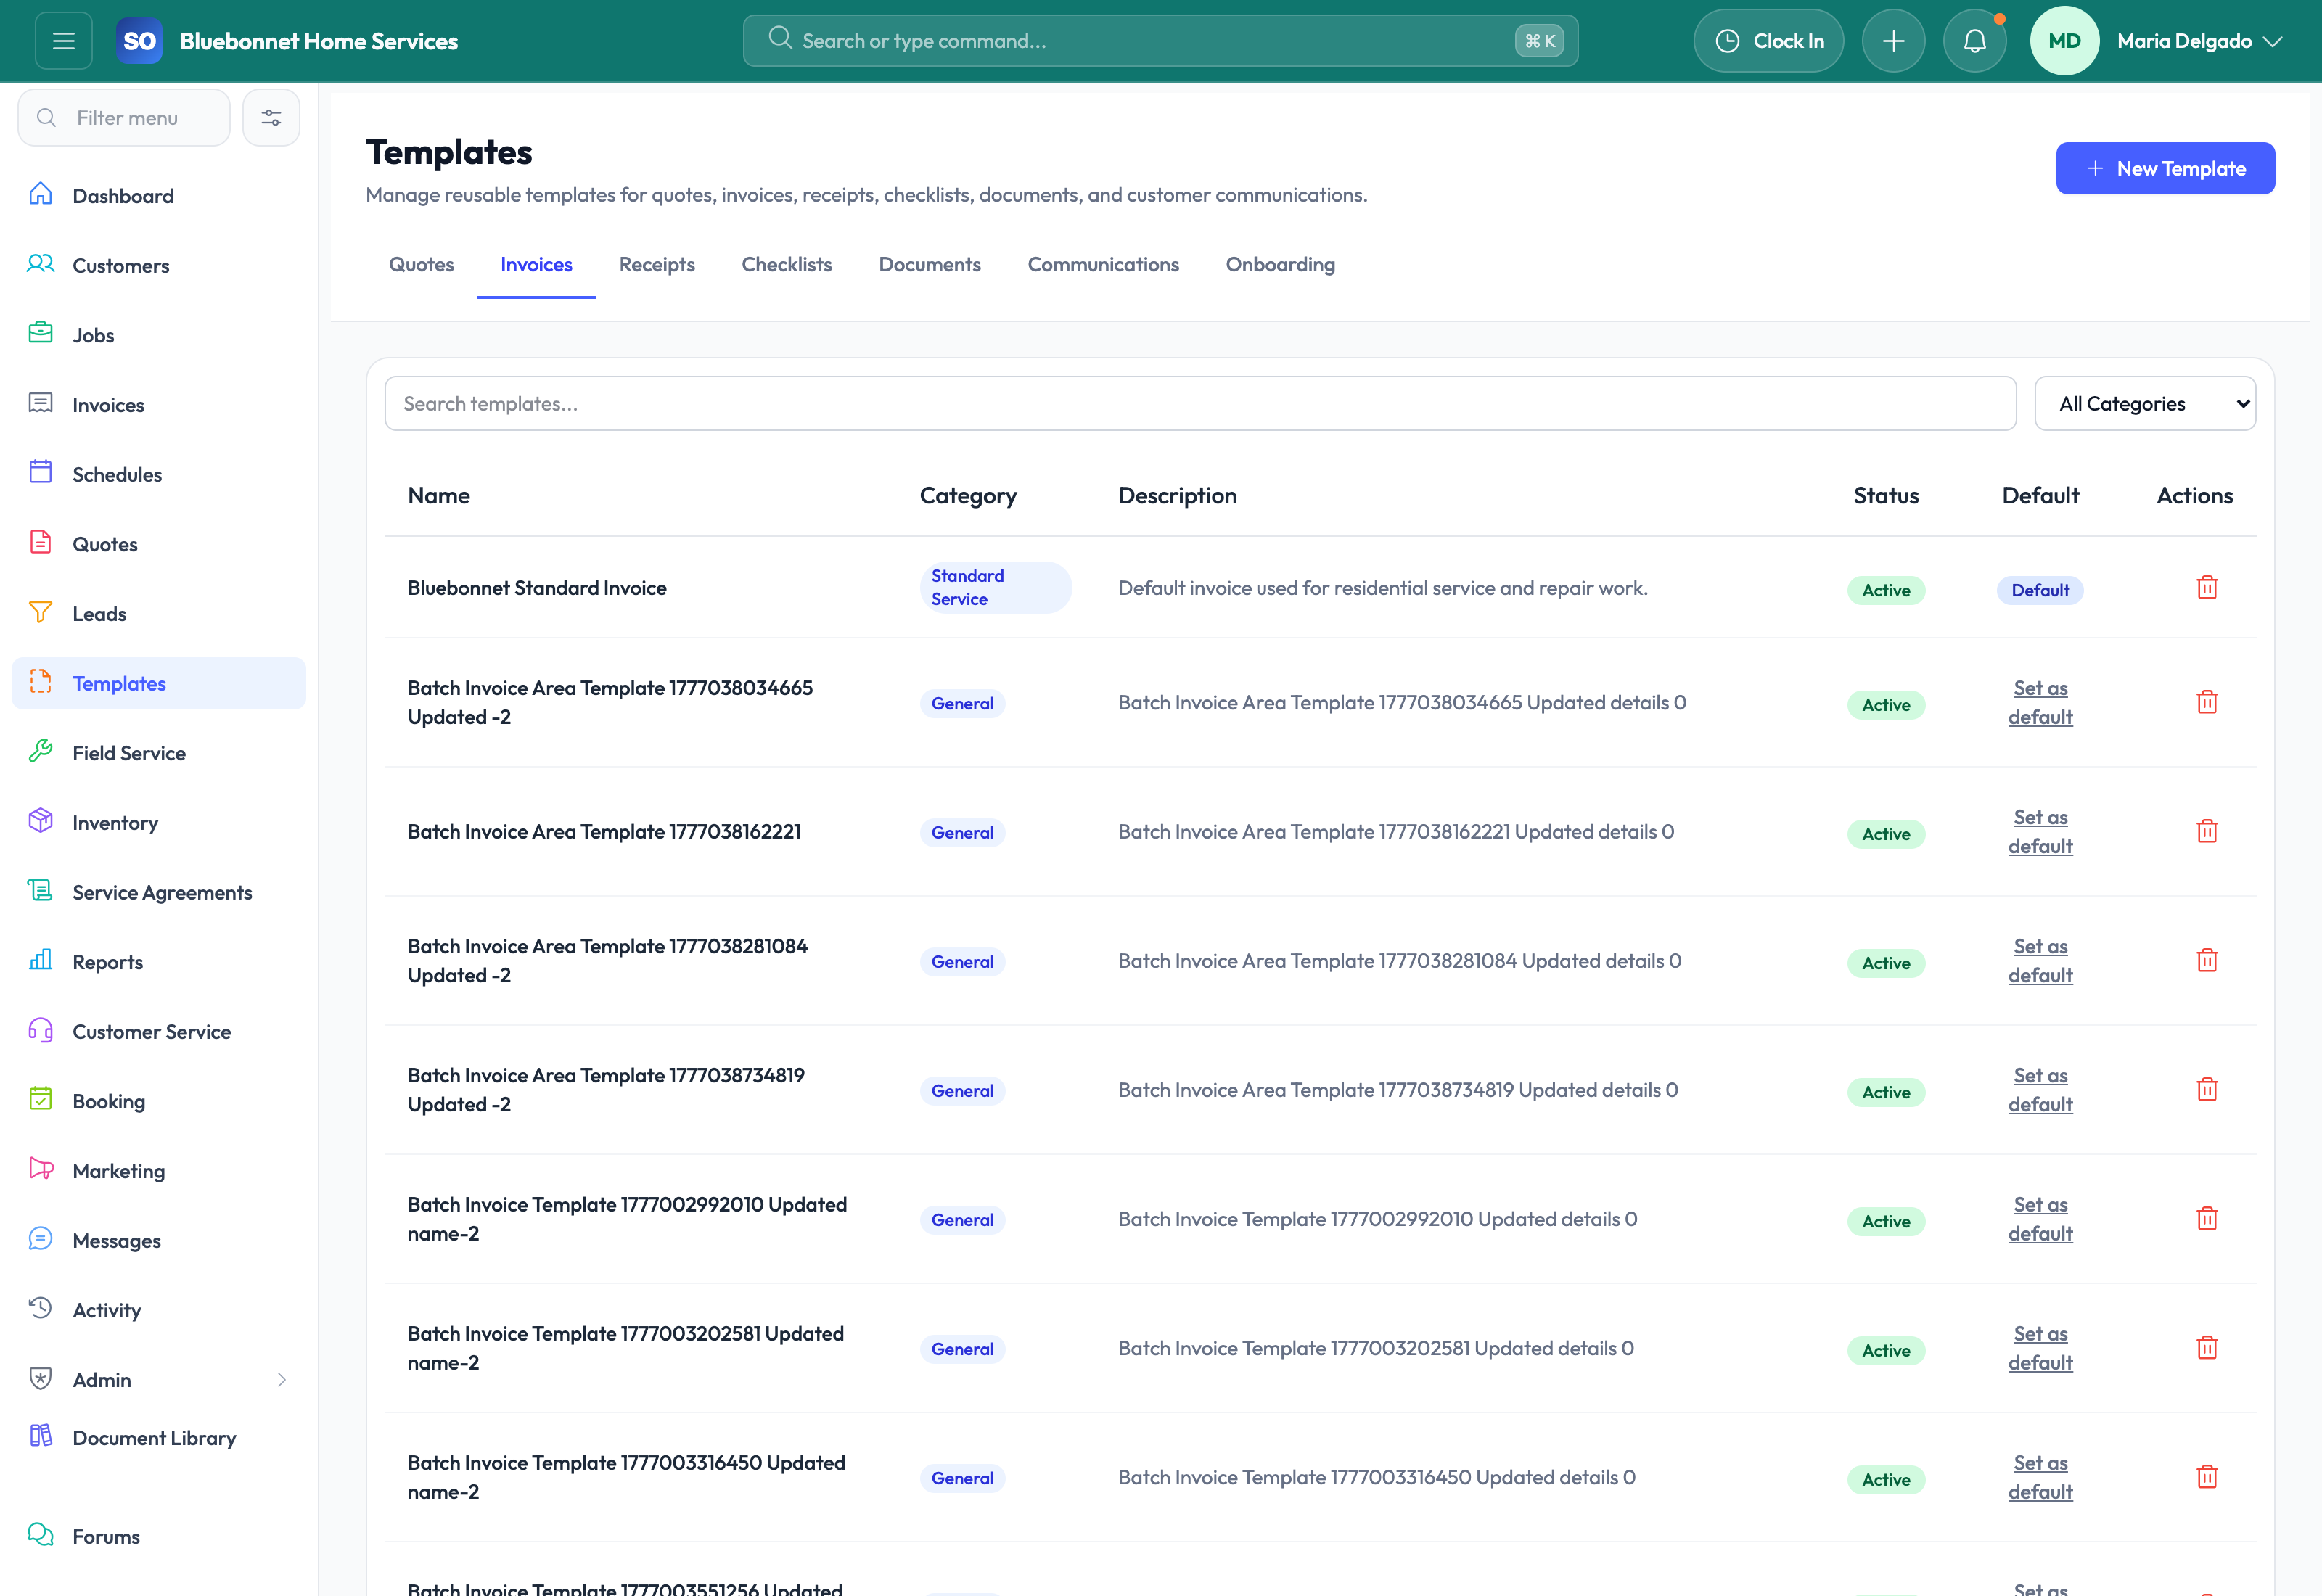Set Template 1777038281084 as default
Screen dimensions: 2322x1596
pos(2040,961)
